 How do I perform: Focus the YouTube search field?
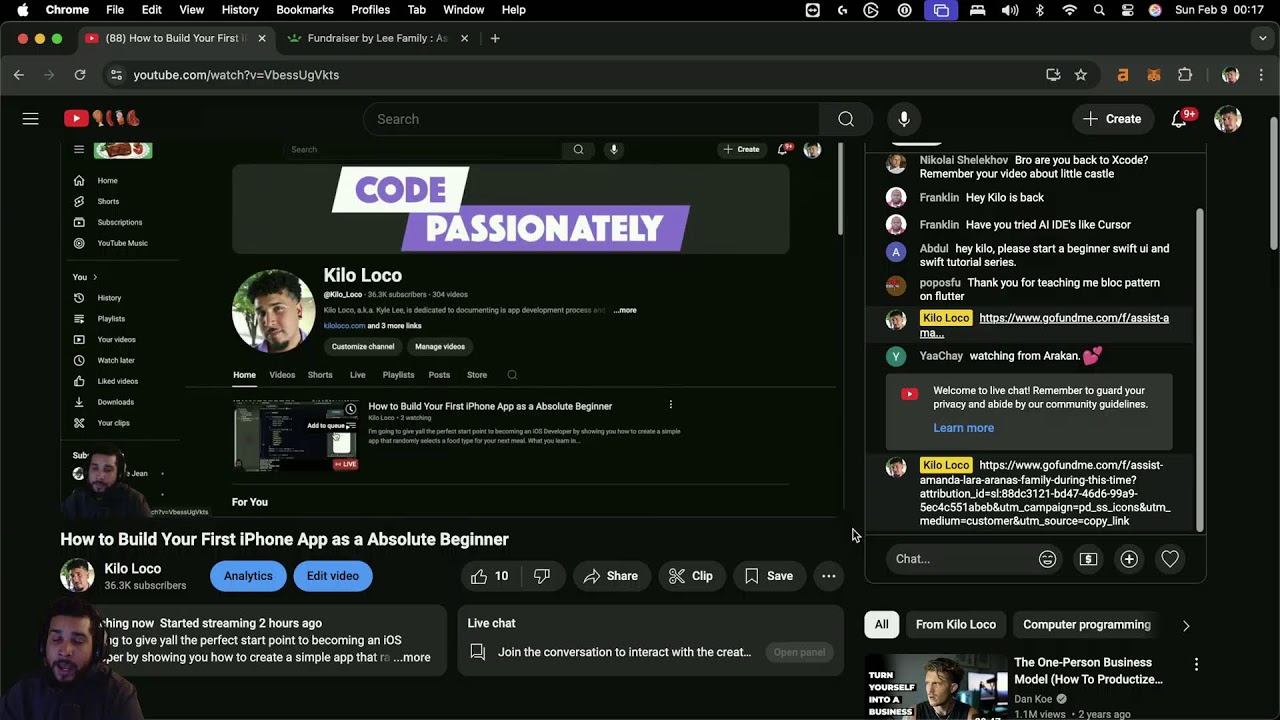[591, 119]
